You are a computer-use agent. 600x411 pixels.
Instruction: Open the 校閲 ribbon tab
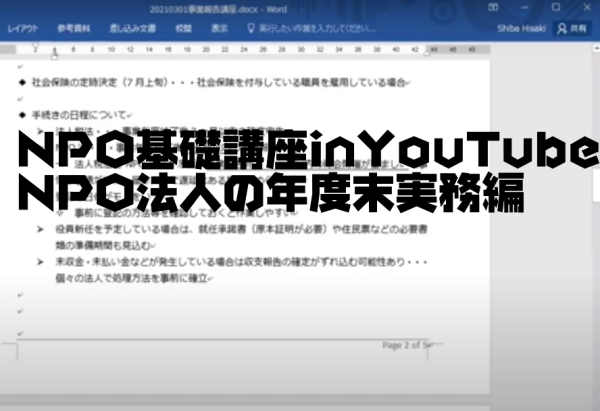184,30
